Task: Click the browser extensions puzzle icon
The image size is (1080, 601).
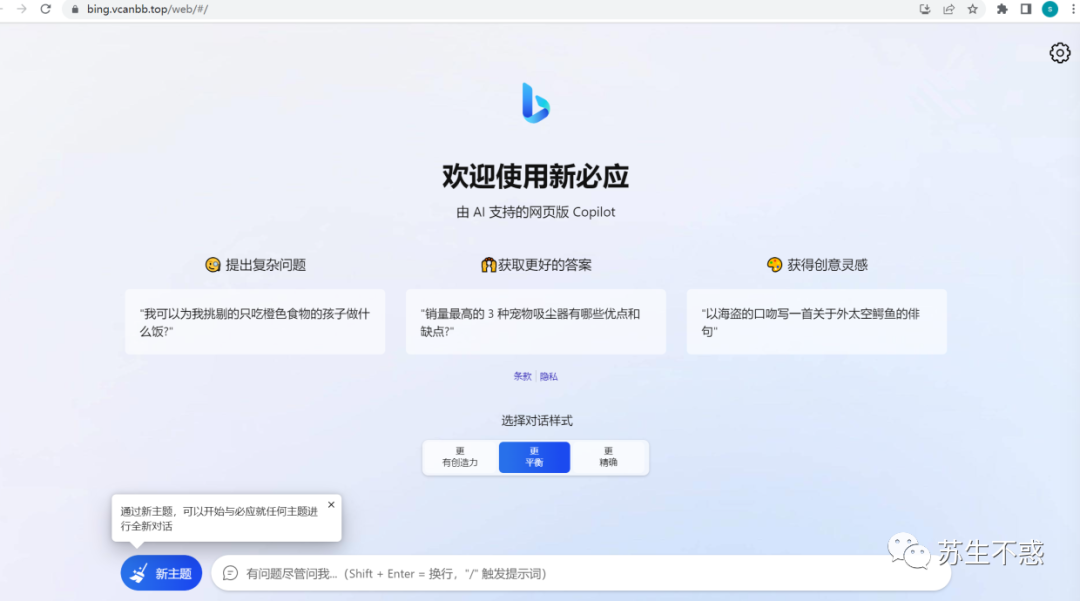Action: pos(1000,9)
